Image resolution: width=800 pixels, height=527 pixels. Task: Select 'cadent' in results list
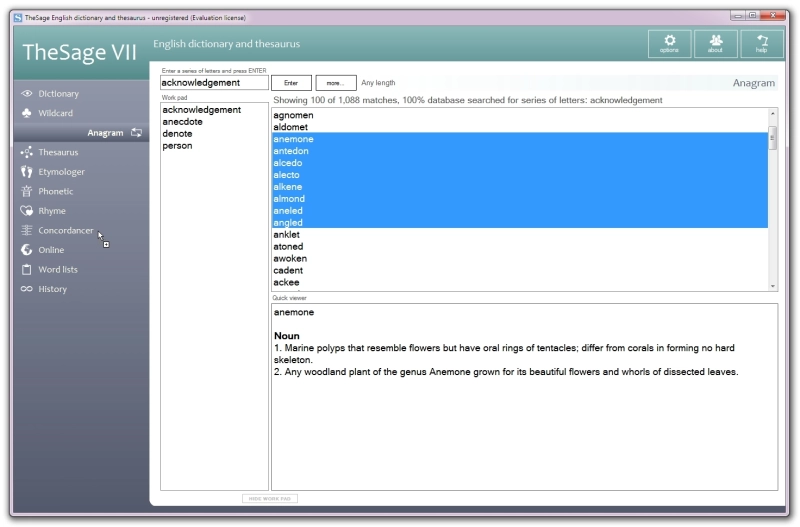[x=520, y=270]
